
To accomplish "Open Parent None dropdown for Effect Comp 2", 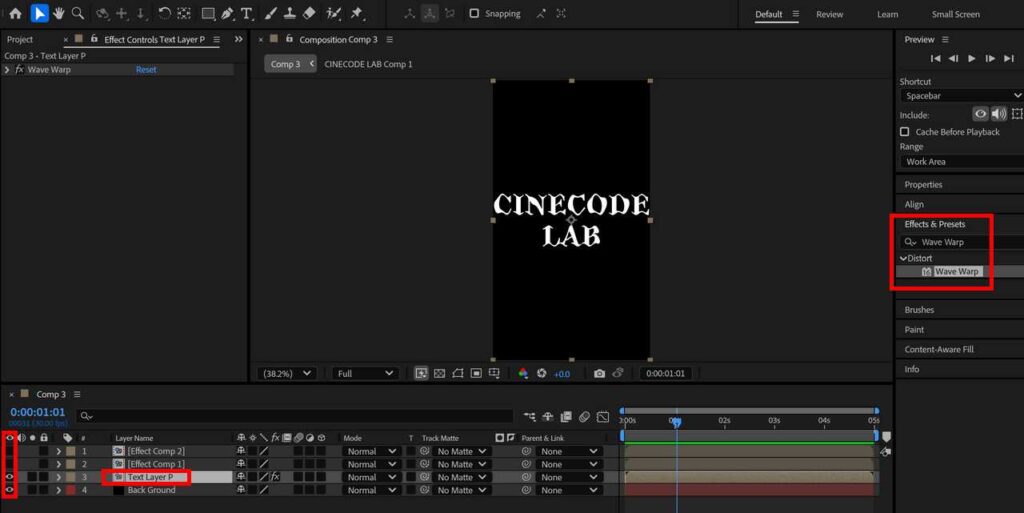I will tap(568, 451).
